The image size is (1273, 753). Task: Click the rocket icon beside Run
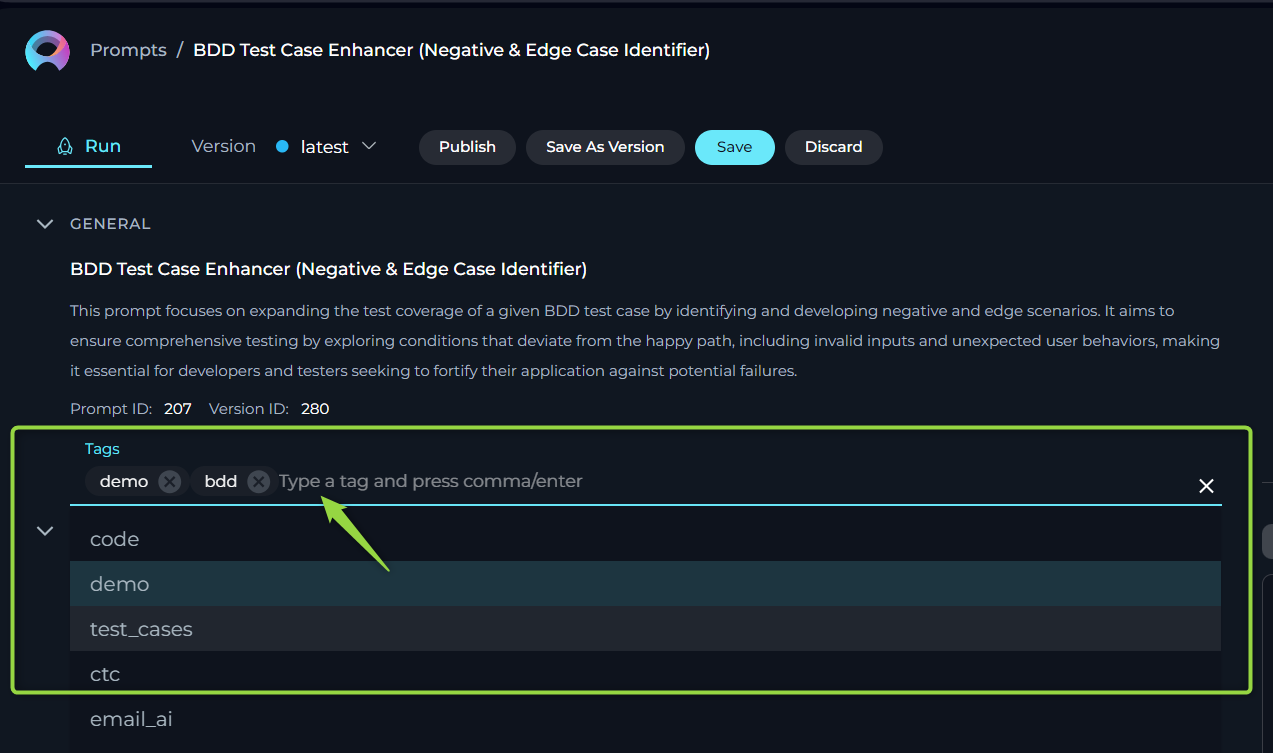(x=65, y=146)
